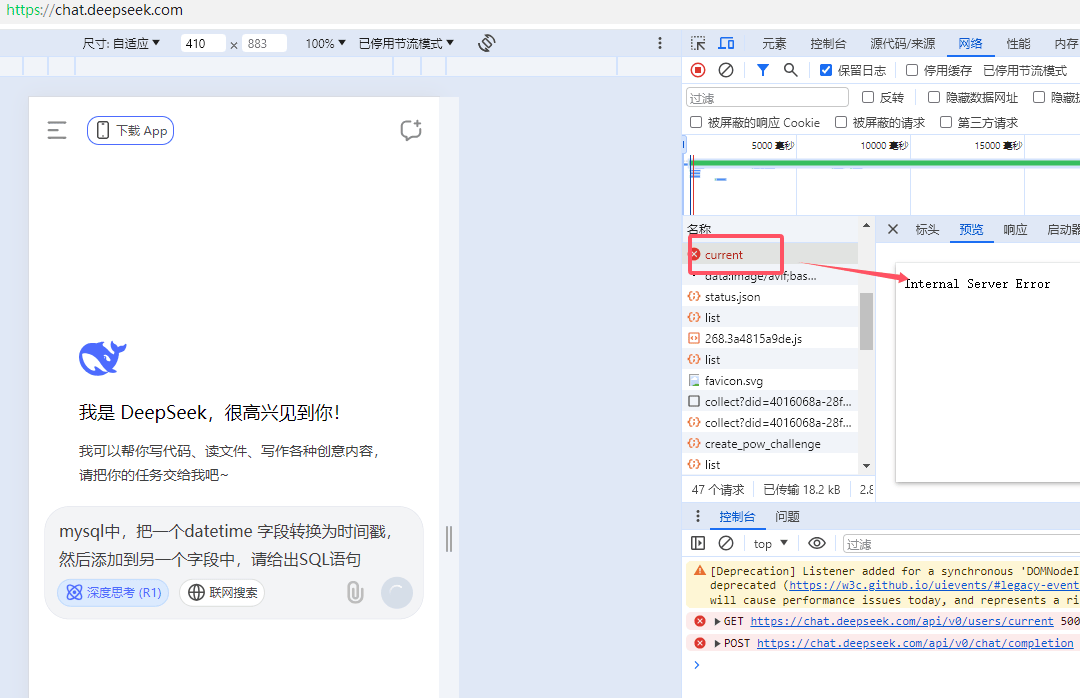Check the 被屏蔽的请求 checkbox
Viewport: 1080px width, 698px height.
[x=841, y=122]
